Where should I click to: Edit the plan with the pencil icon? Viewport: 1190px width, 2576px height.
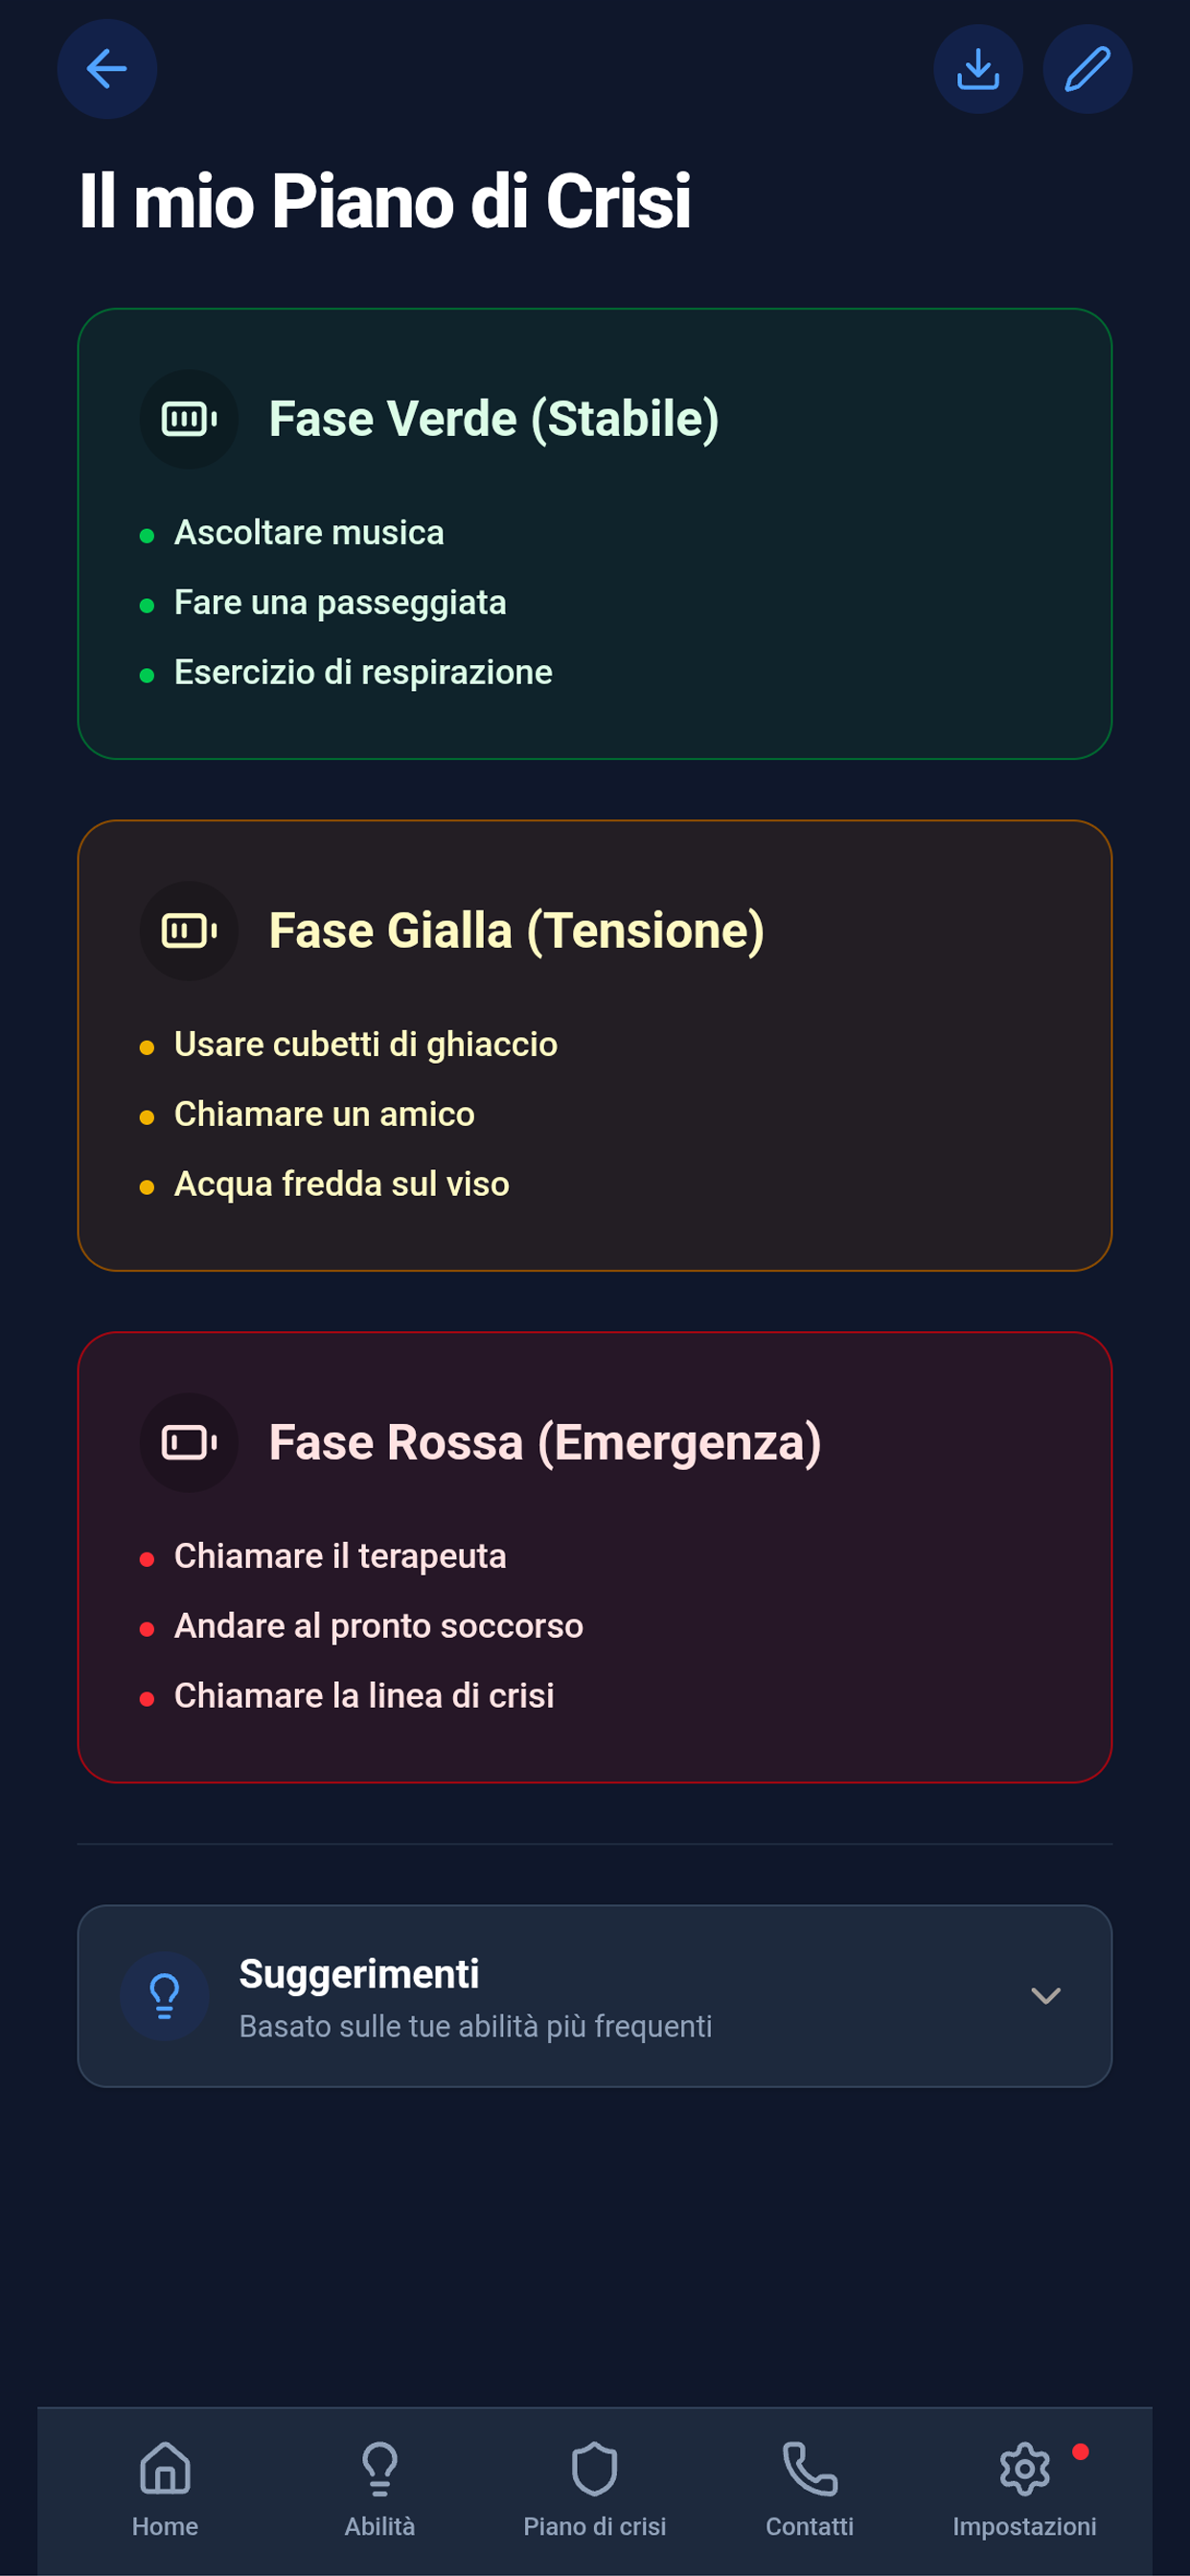click(1087, 68)
